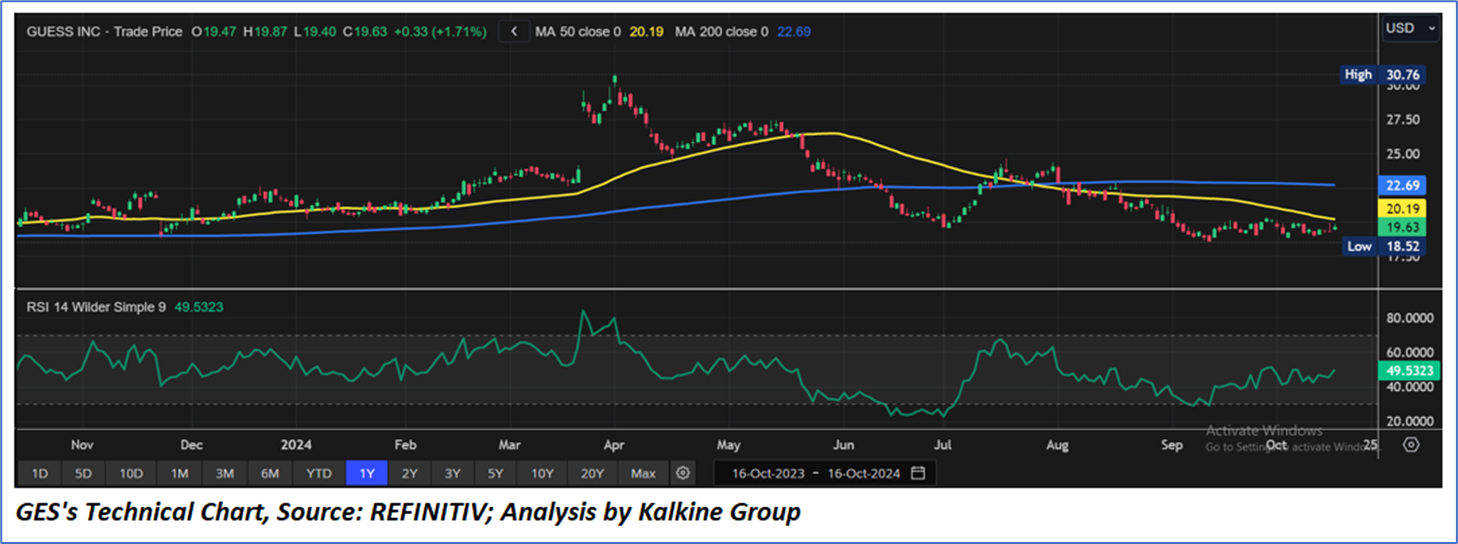Open the calendar icon in date range

coord(918,473)
